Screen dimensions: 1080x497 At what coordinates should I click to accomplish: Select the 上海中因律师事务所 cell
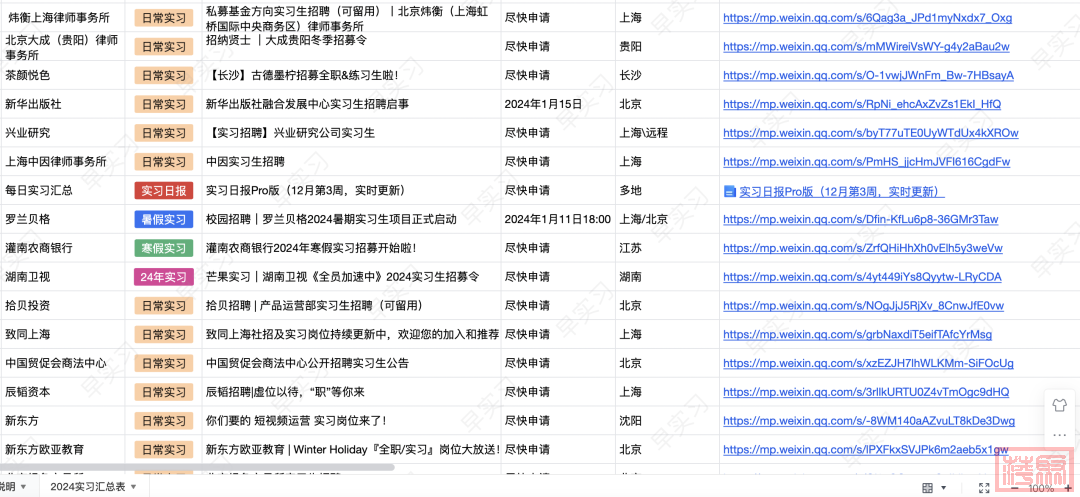62,162
